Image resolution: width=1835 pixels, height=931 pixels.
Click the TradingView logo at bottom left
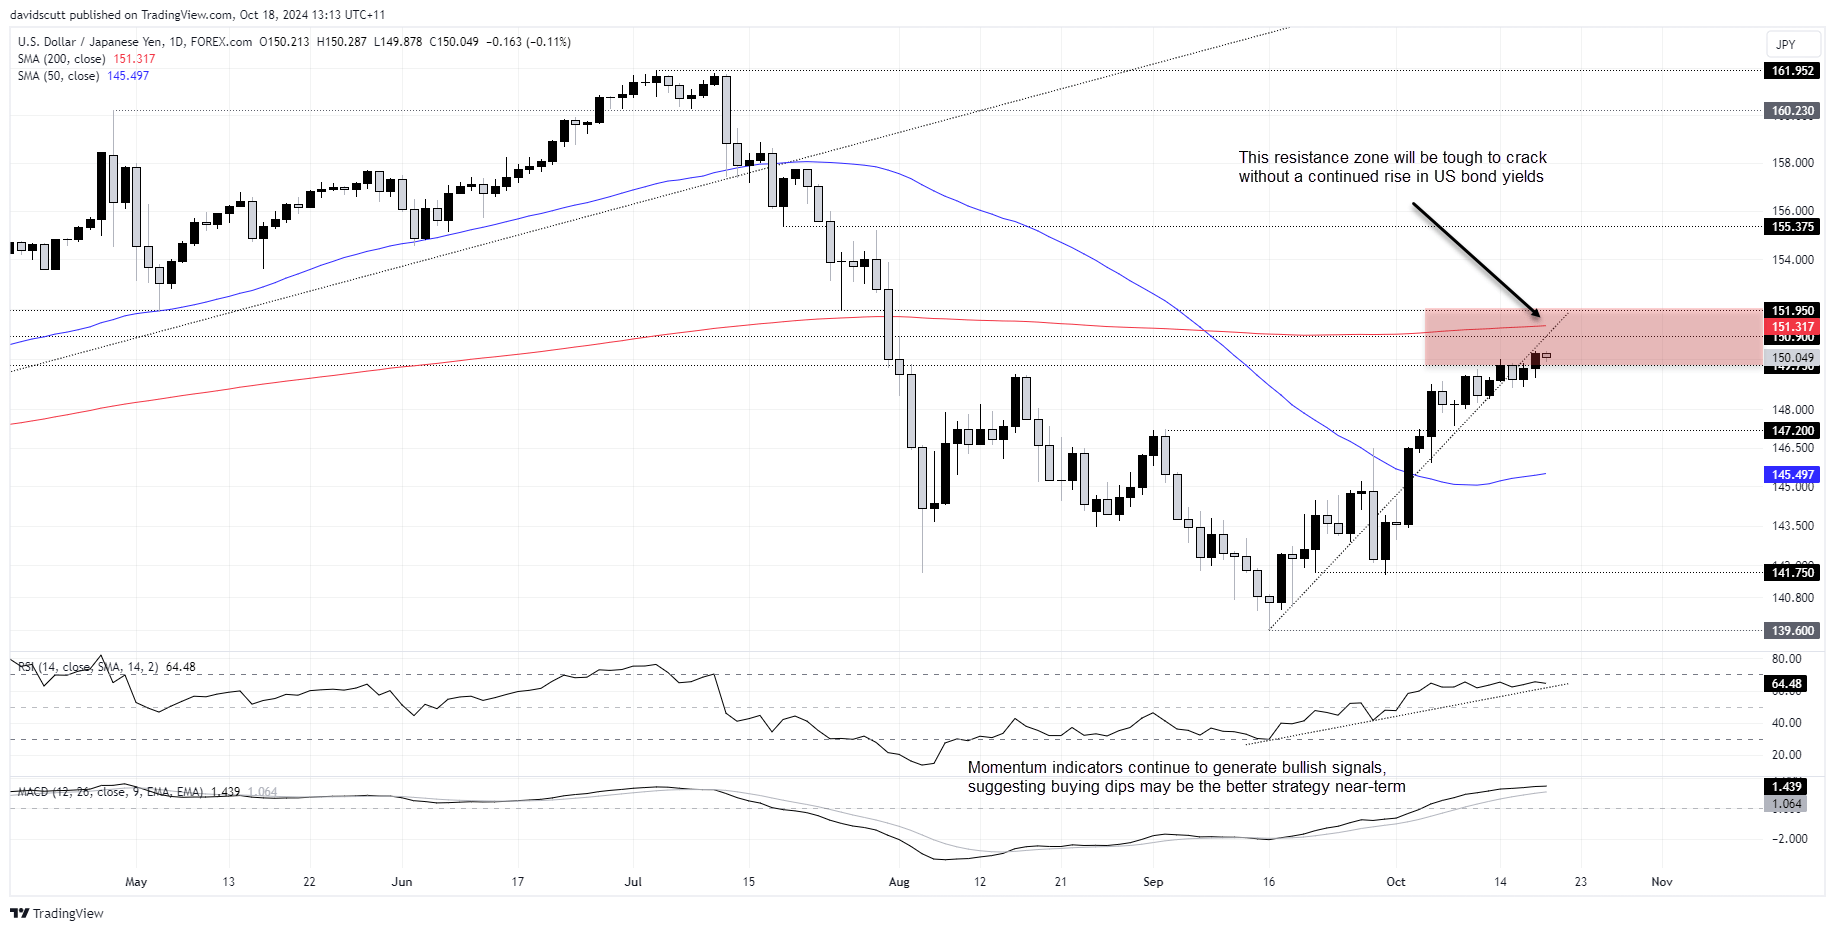click(57, 913)
